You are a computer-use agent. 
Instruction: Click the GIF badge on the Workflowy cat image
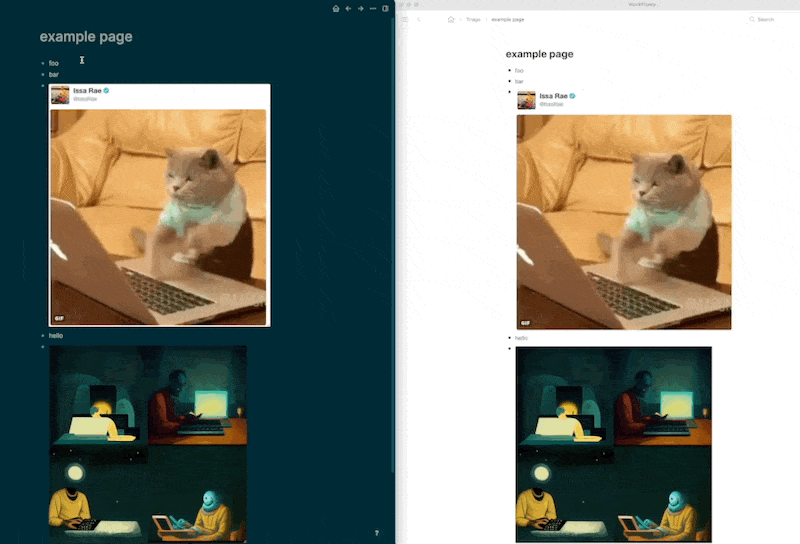[525, 323]
